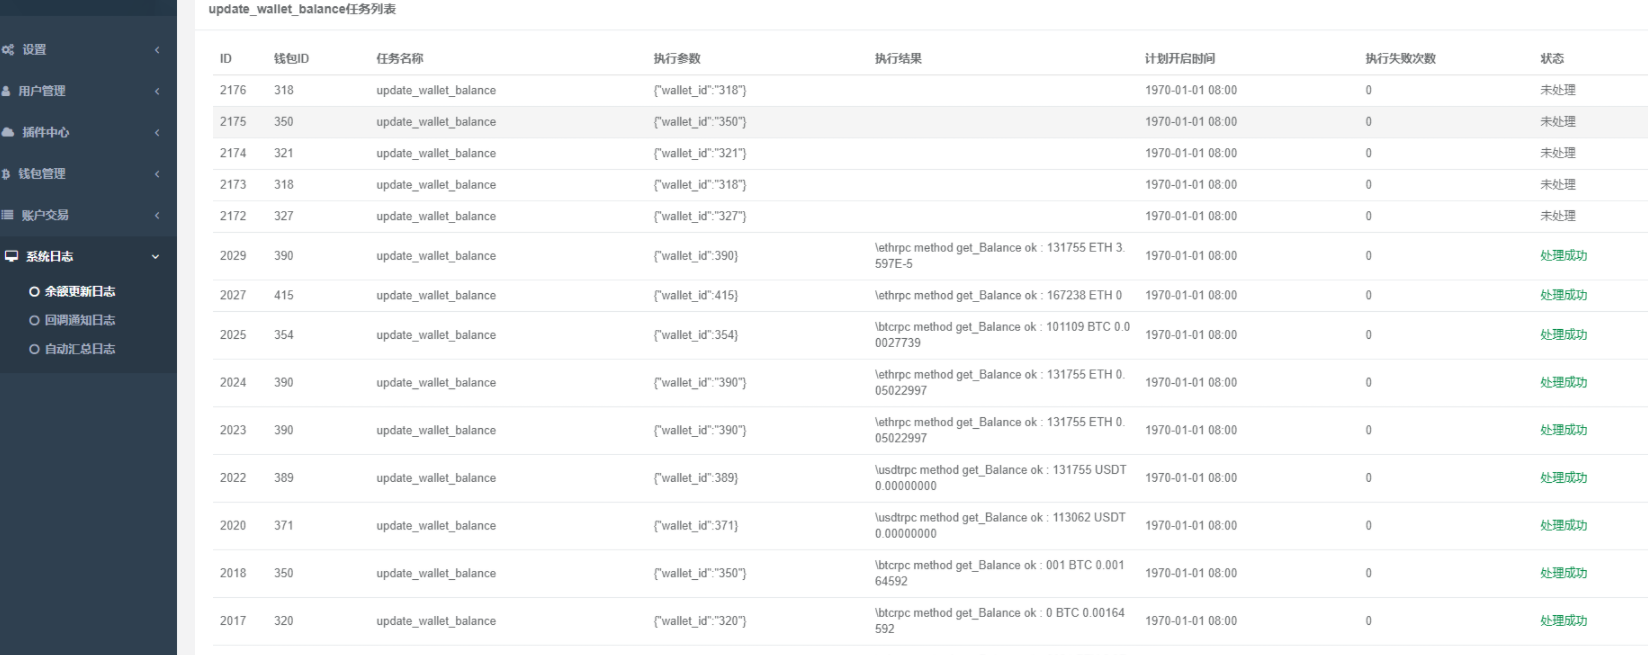Image resolution: width=1648 pixels, height=655 pixels.
Task: Click the user icon beside 用户管理
Action: [8, 91]
